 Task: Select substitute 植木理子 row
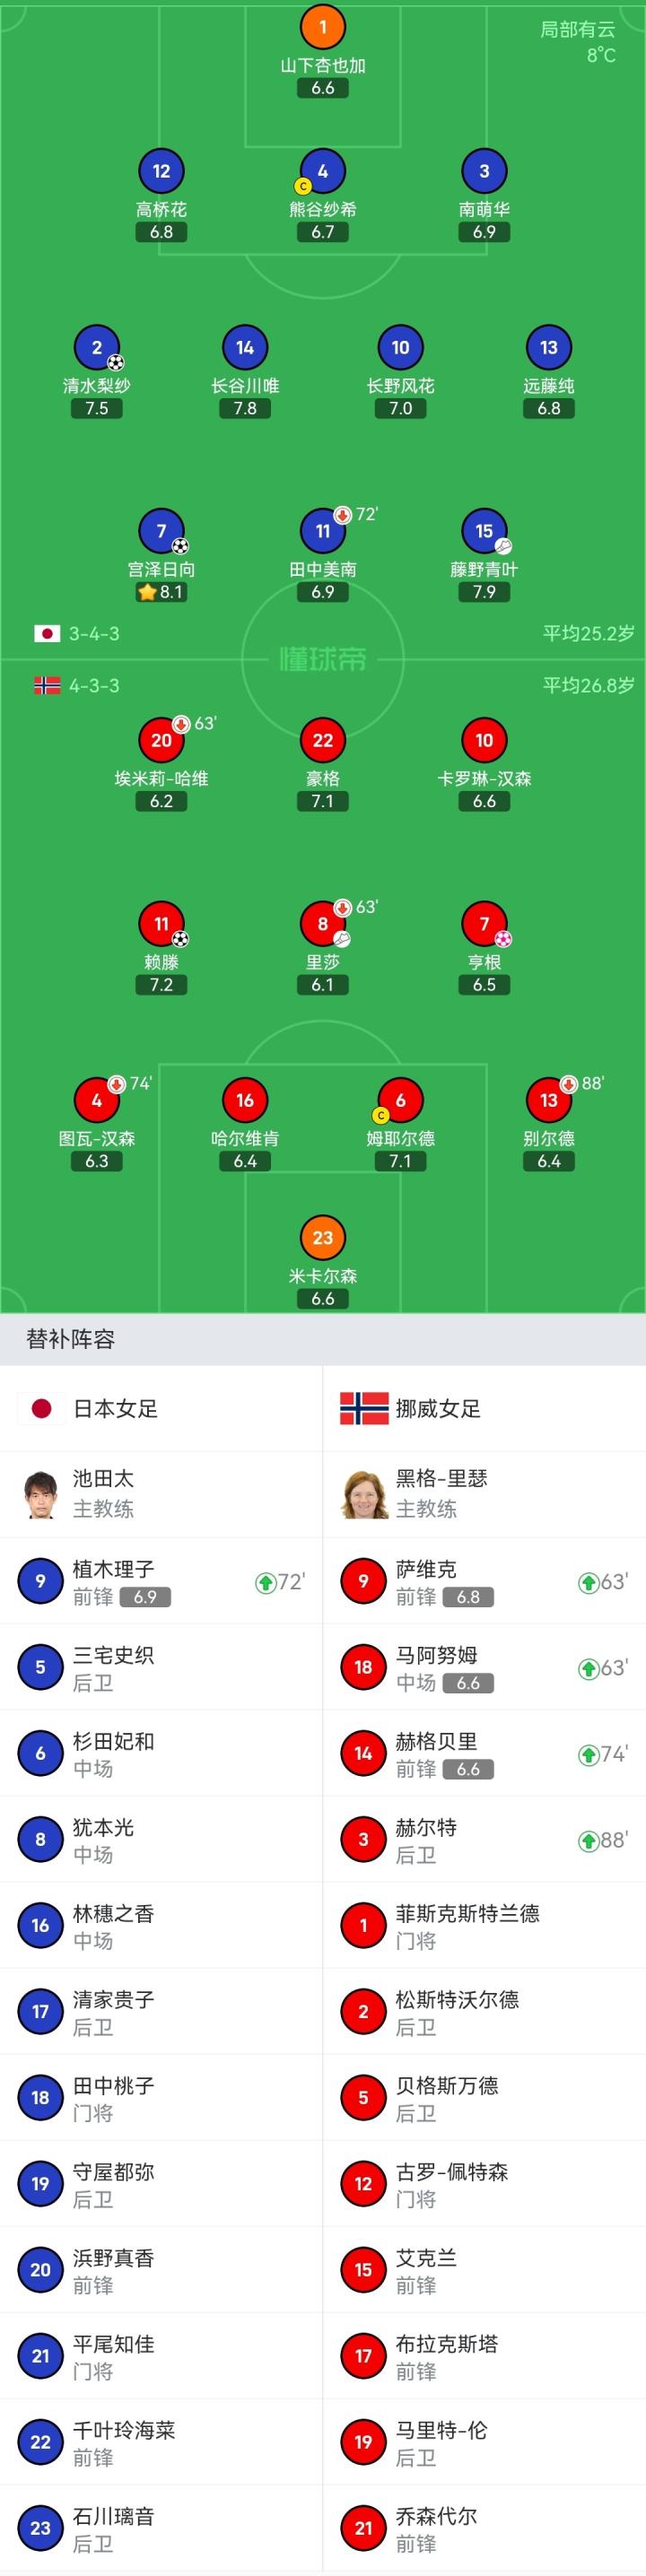tap(161, 1581)
